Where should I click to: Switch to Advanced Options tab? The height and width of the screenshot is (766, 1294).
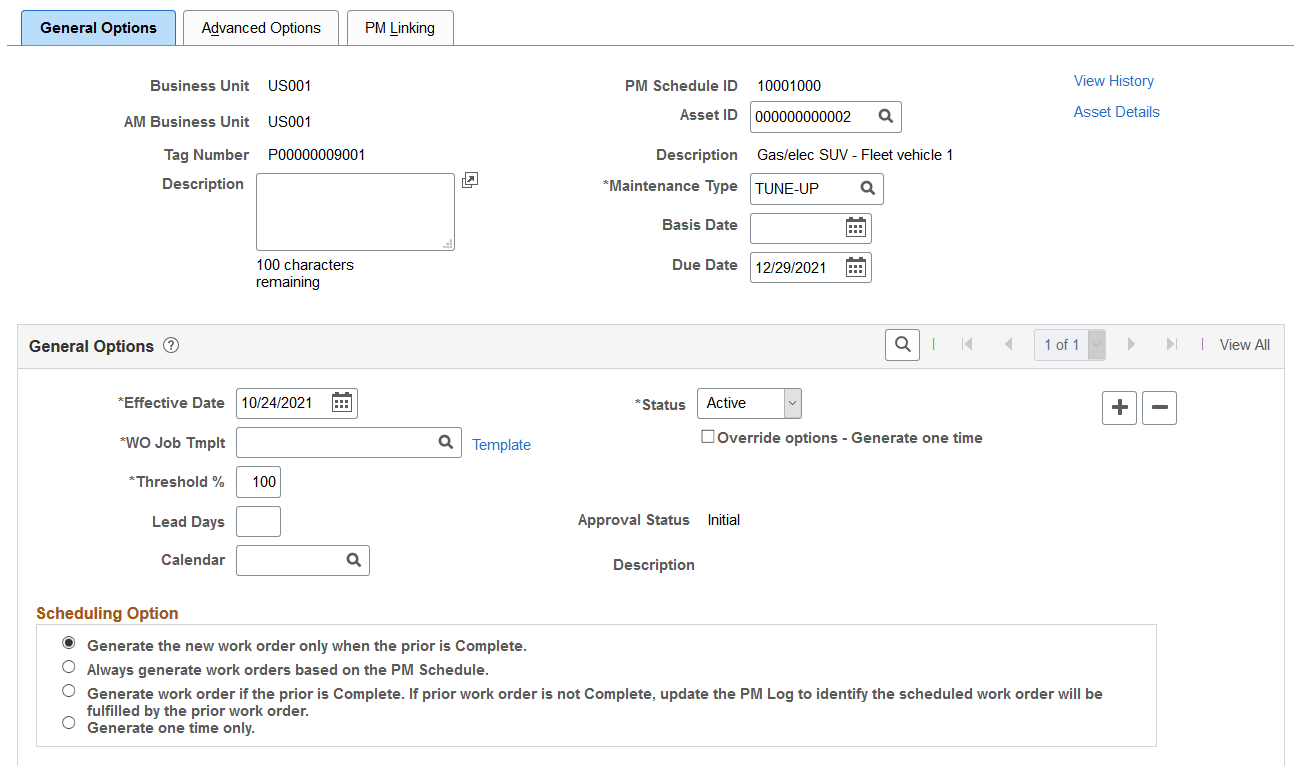coord(261,28)
